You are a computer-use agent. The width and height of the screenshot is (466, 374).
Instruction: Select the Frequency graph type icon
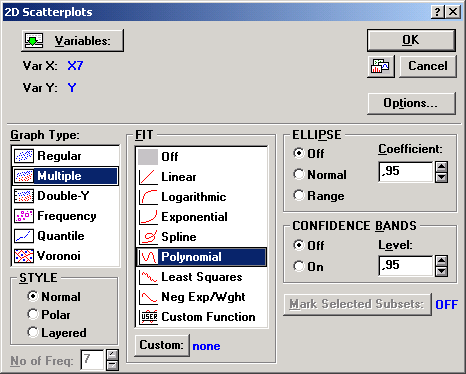[24, 216]
